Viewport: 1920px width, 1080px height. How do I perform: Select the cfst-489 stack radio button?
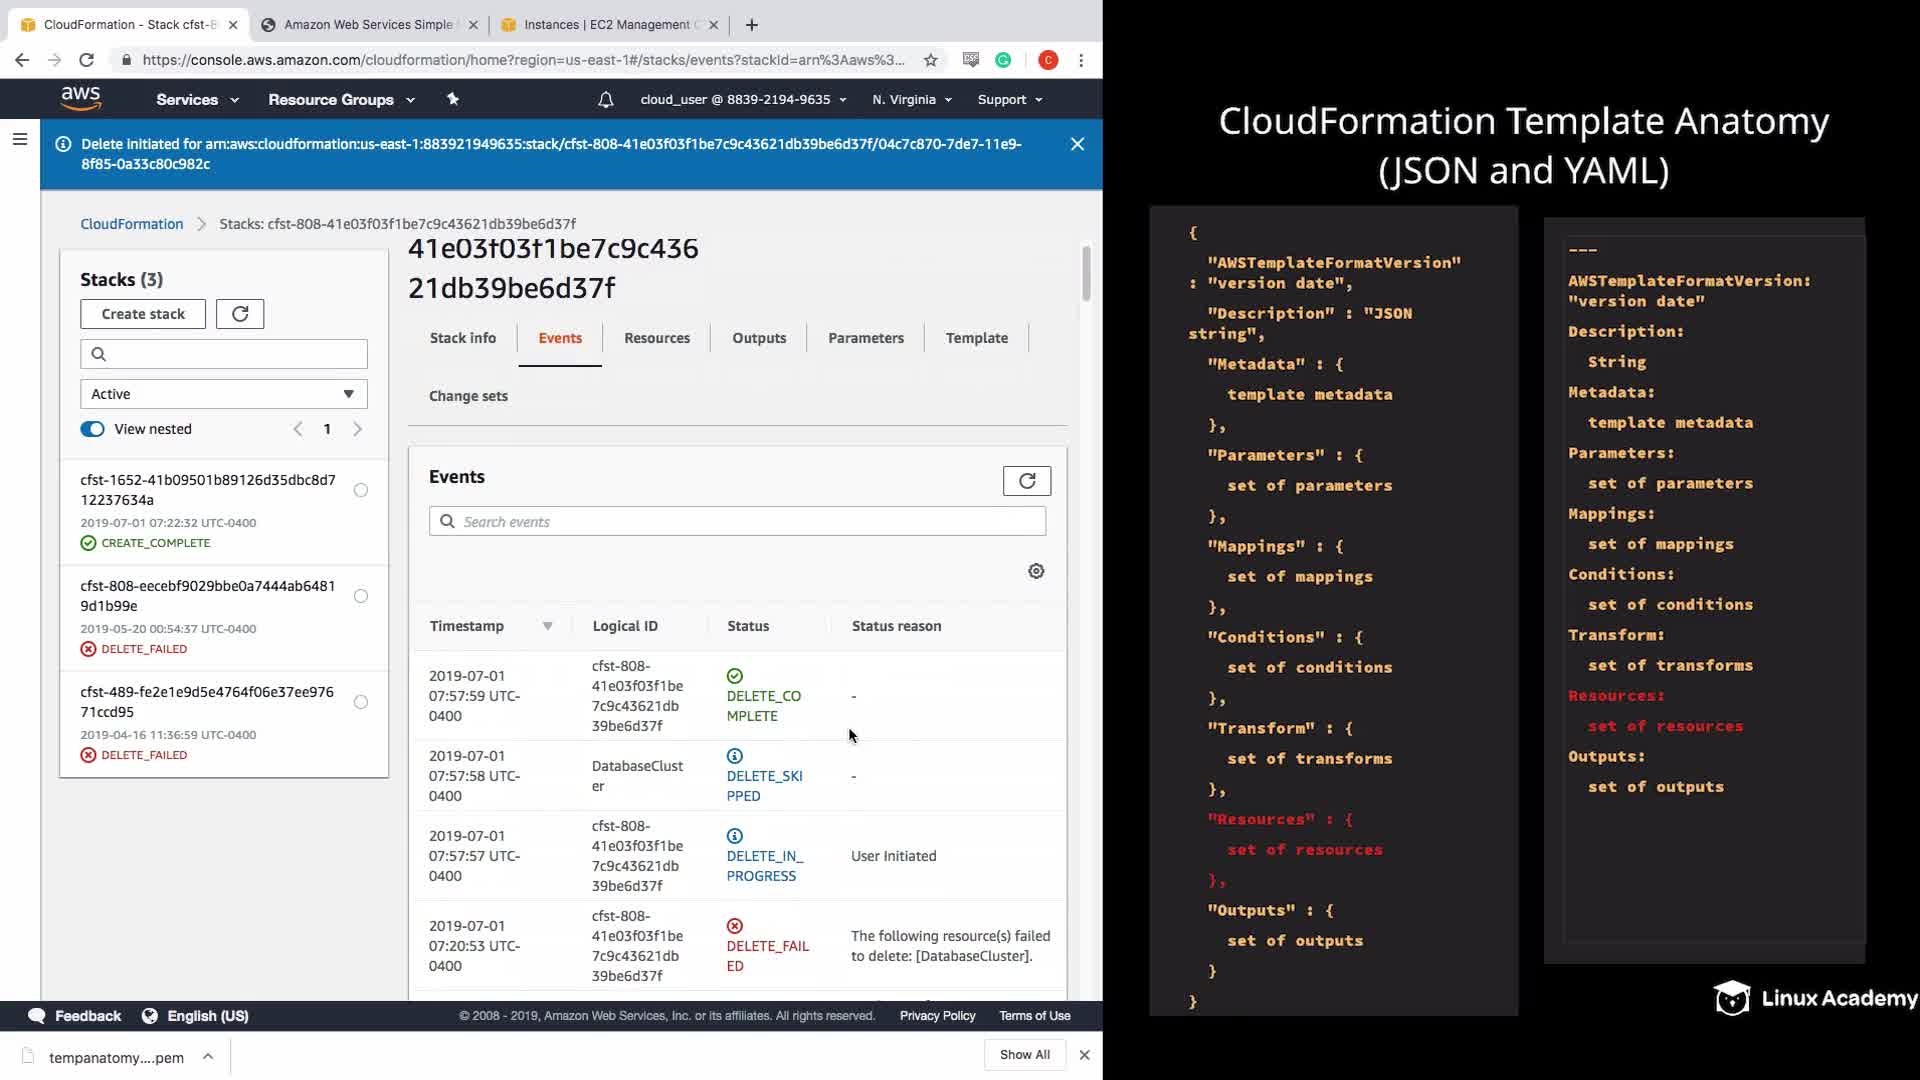click(361, 702)
